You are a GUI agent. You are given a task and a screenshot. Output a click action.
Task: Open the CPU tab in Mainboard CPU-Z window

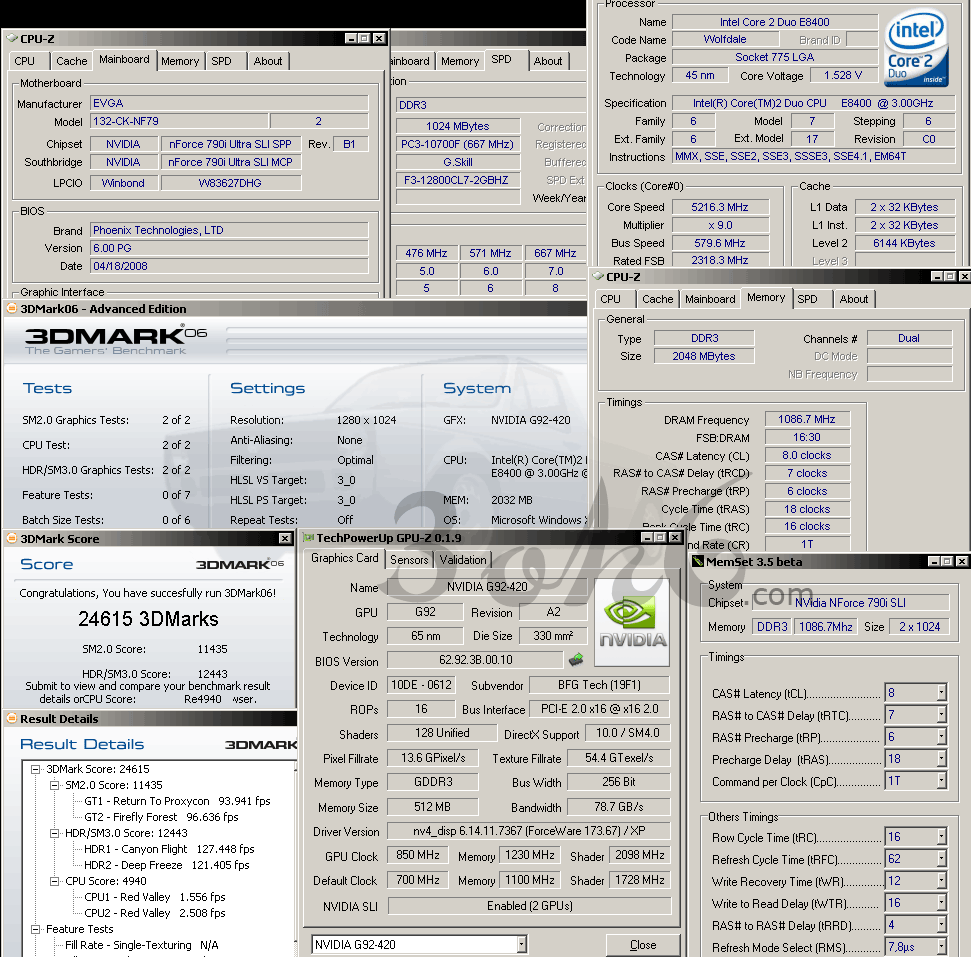[x=25, y=61]
